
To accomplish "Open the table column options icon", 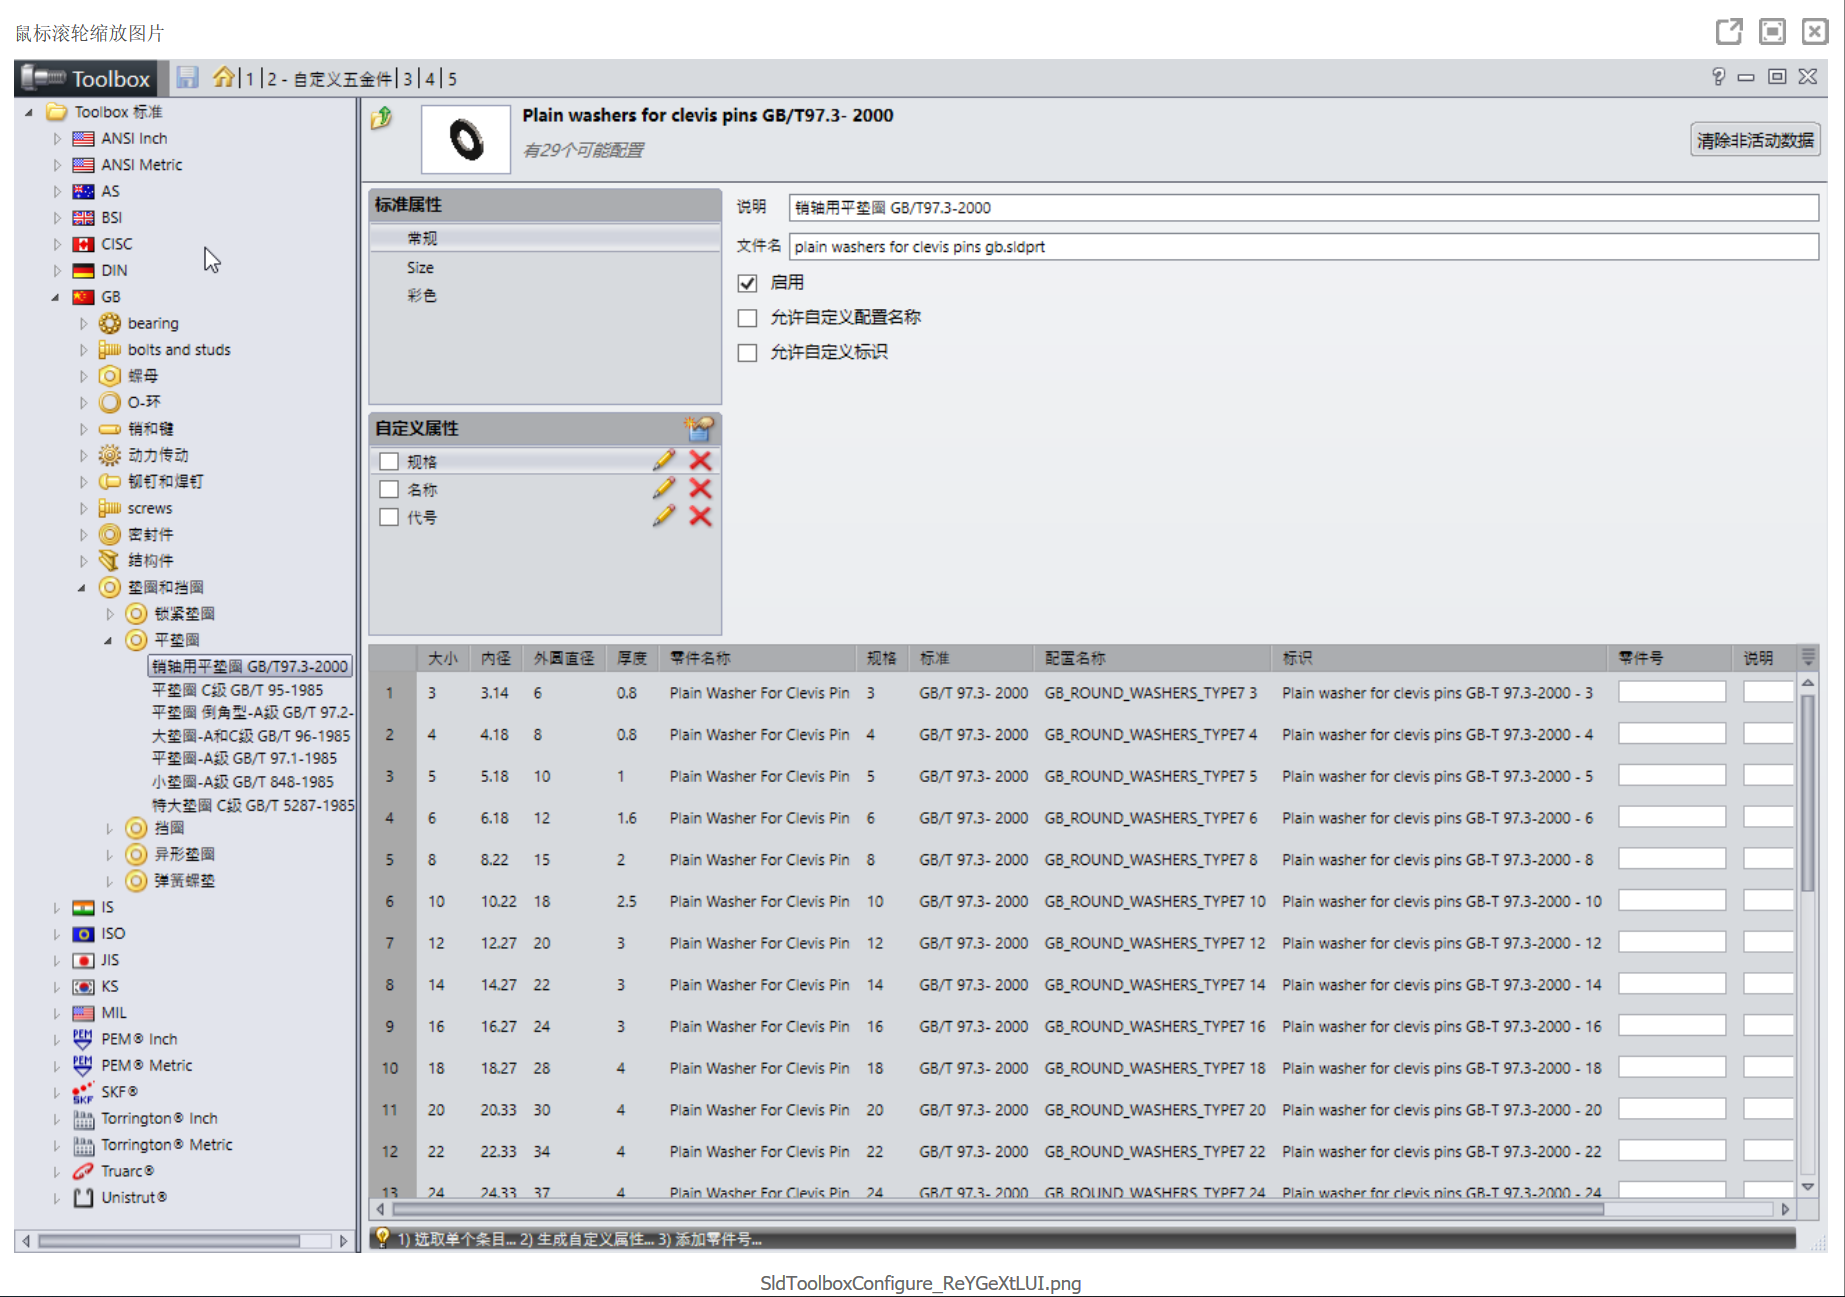I will [1808, 657].
